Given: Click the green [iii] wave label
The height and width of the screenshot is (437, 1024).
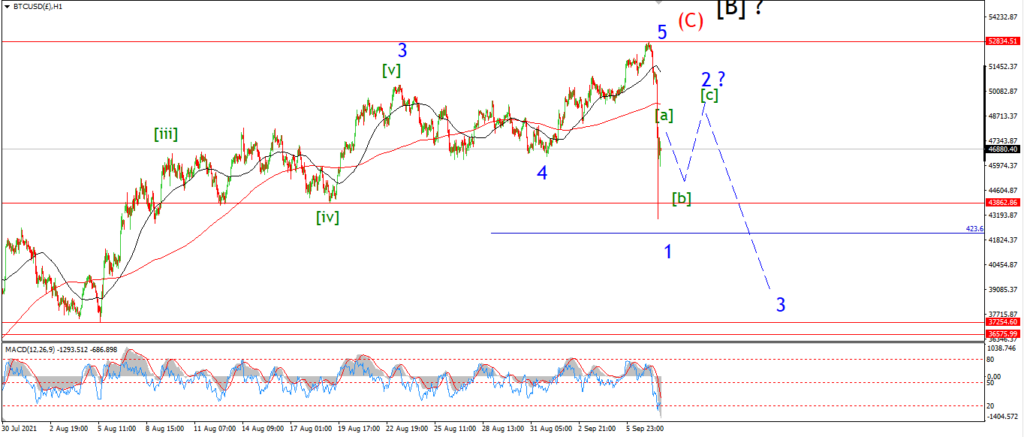Looking at the screenshot, I should pos(166,135).
